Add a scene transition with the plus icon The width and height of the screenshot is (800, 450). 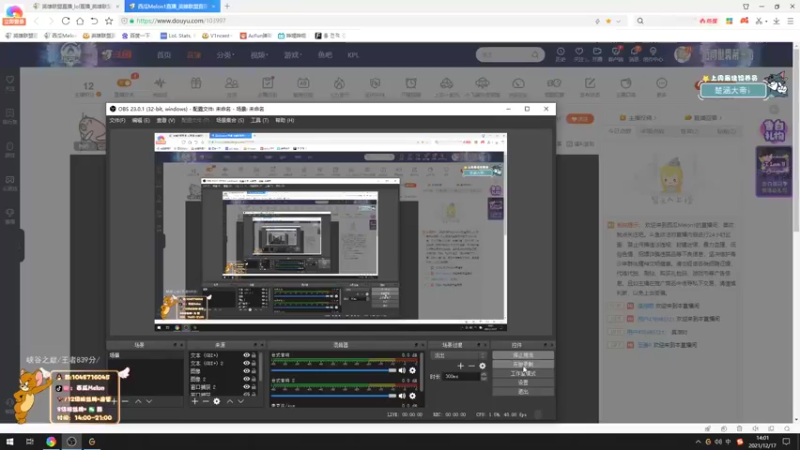pyautogui.click(x=460, y=366)
